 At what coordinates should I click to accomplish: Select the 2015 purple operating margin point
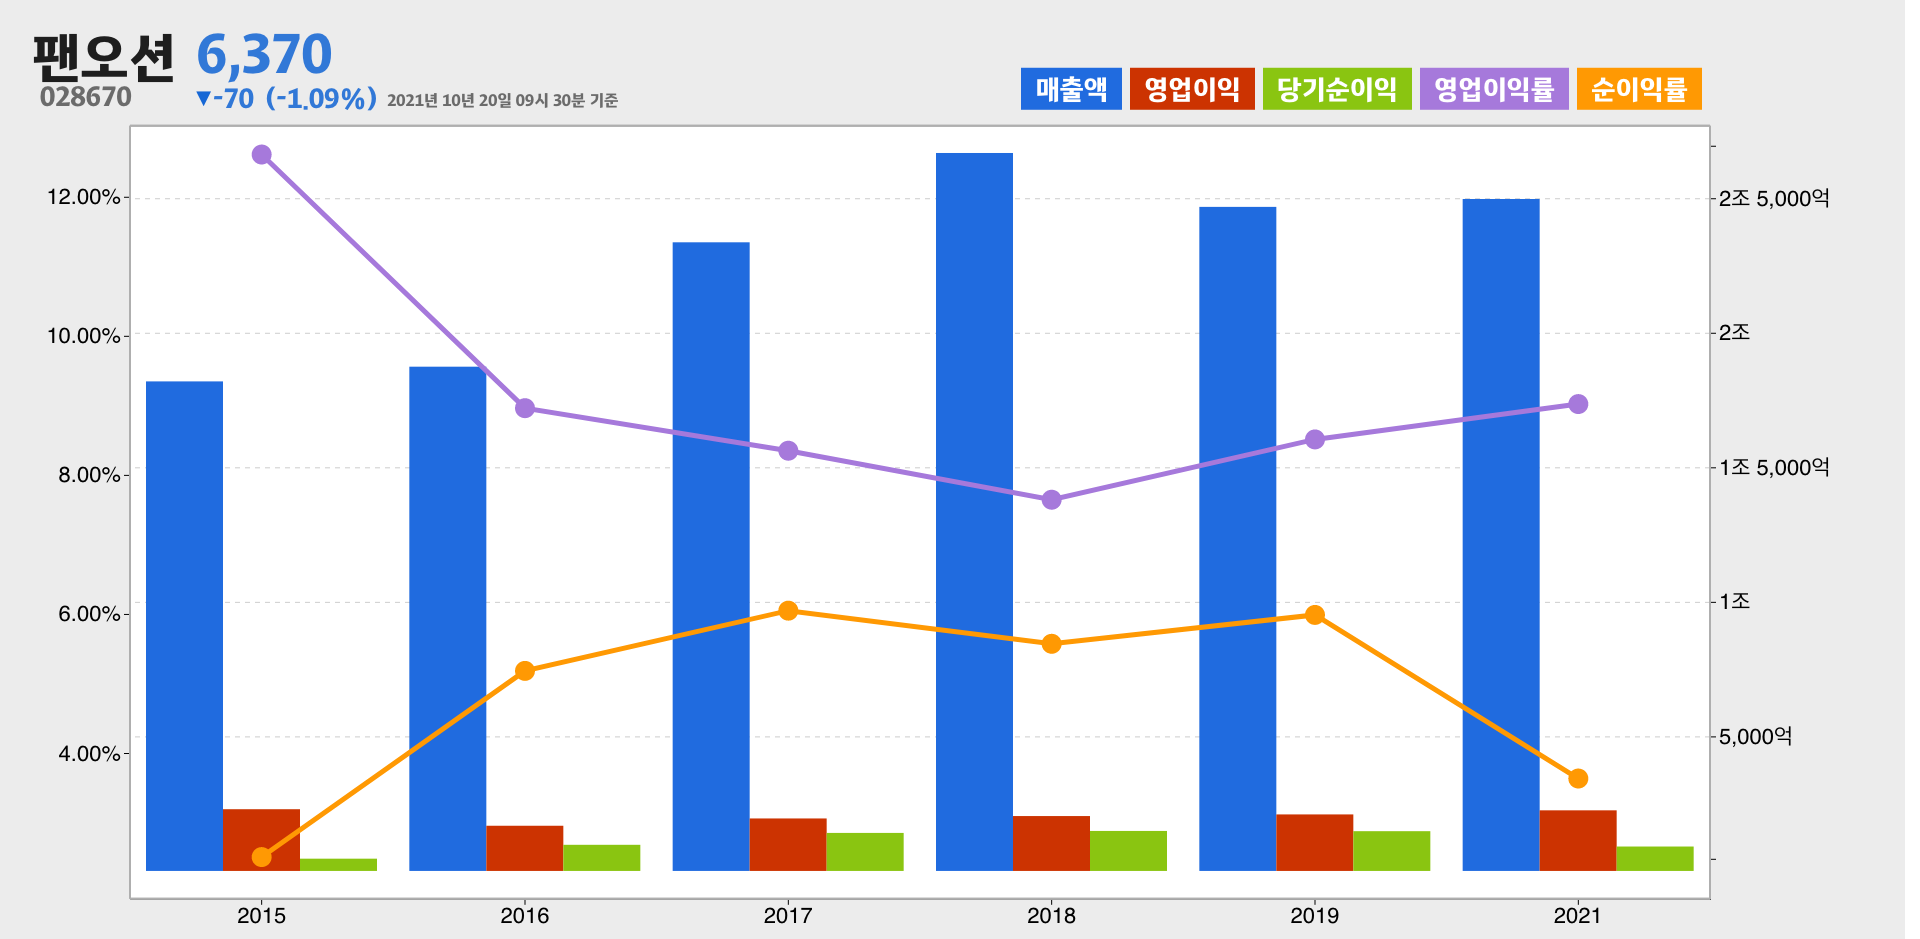[x=262, y=154]
